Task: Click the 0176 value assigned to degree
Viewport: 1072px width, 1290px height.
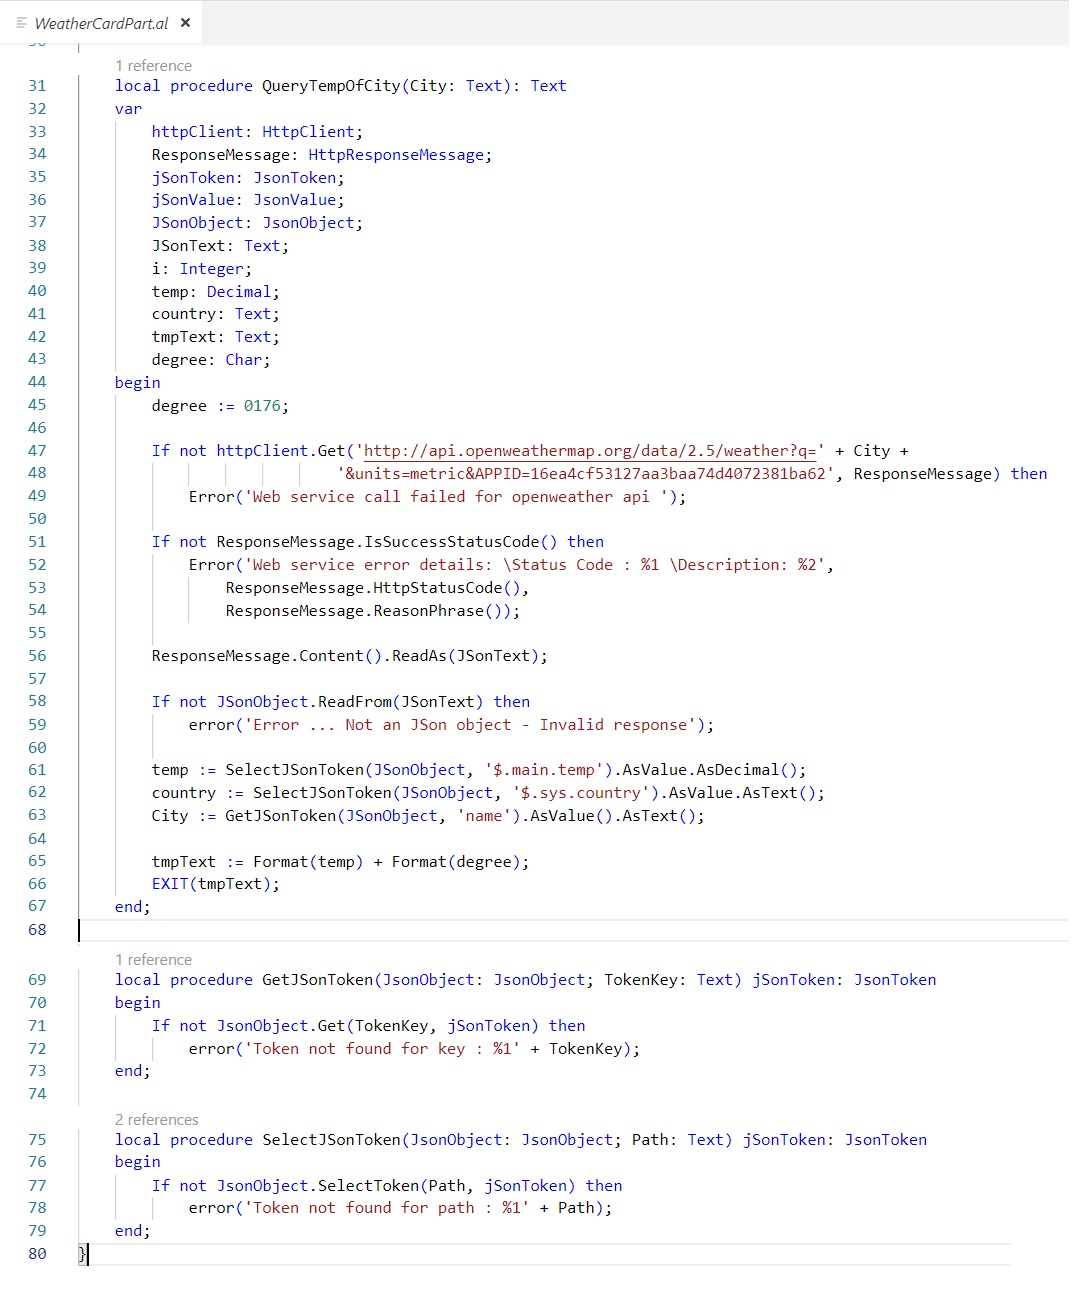Action: tap(262, 406)
